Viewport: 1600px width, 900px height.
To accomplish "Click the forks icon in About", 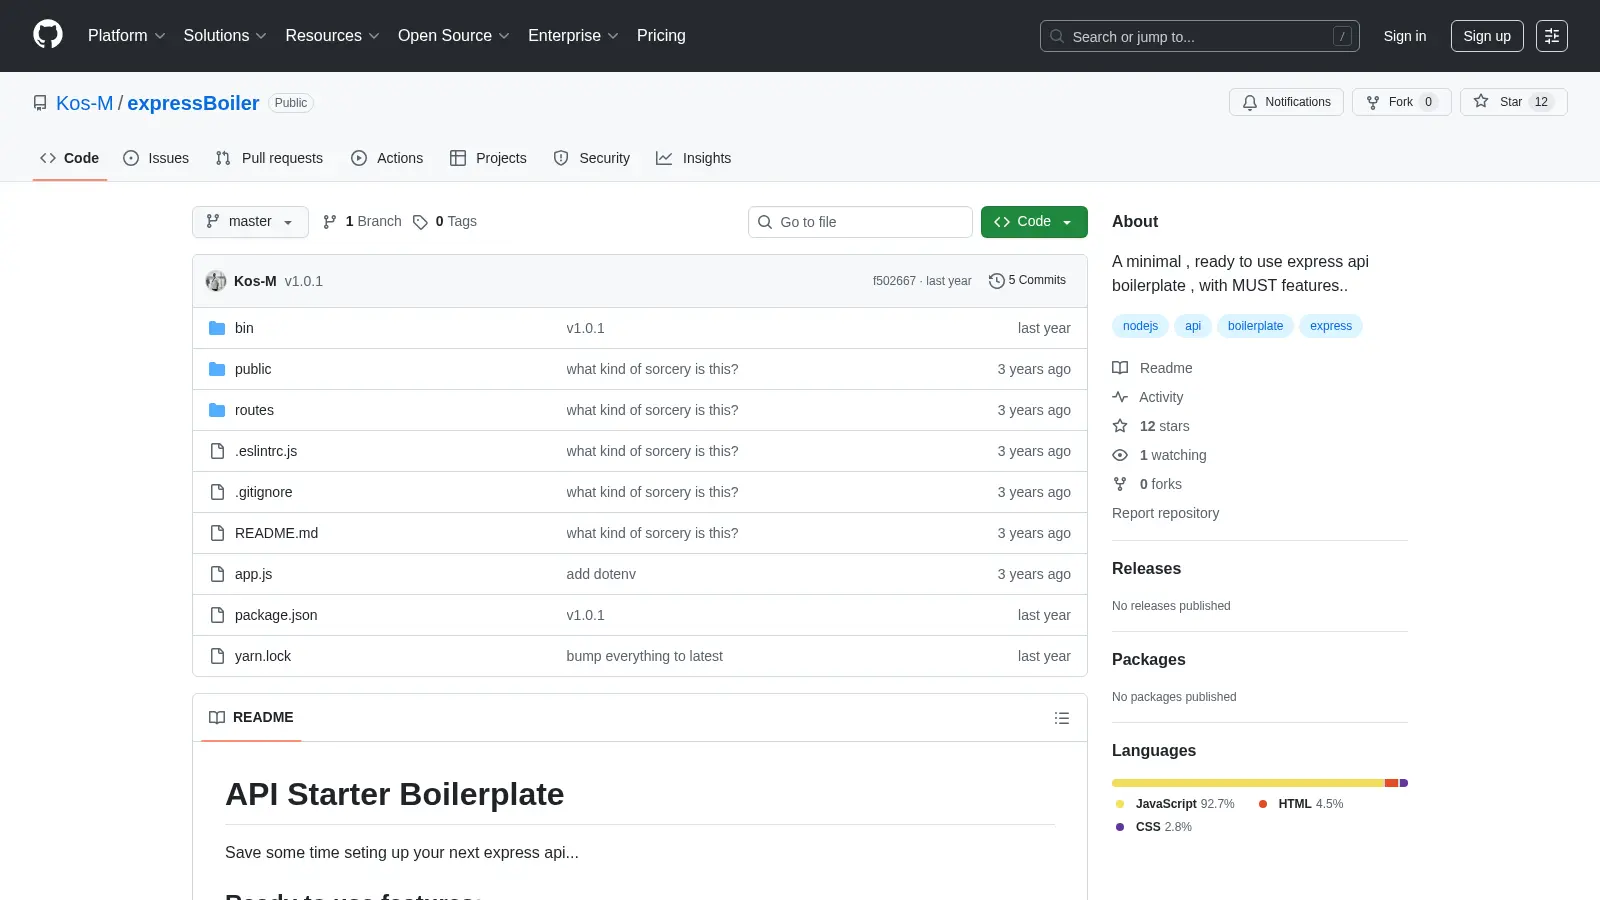I will 1120,484.
